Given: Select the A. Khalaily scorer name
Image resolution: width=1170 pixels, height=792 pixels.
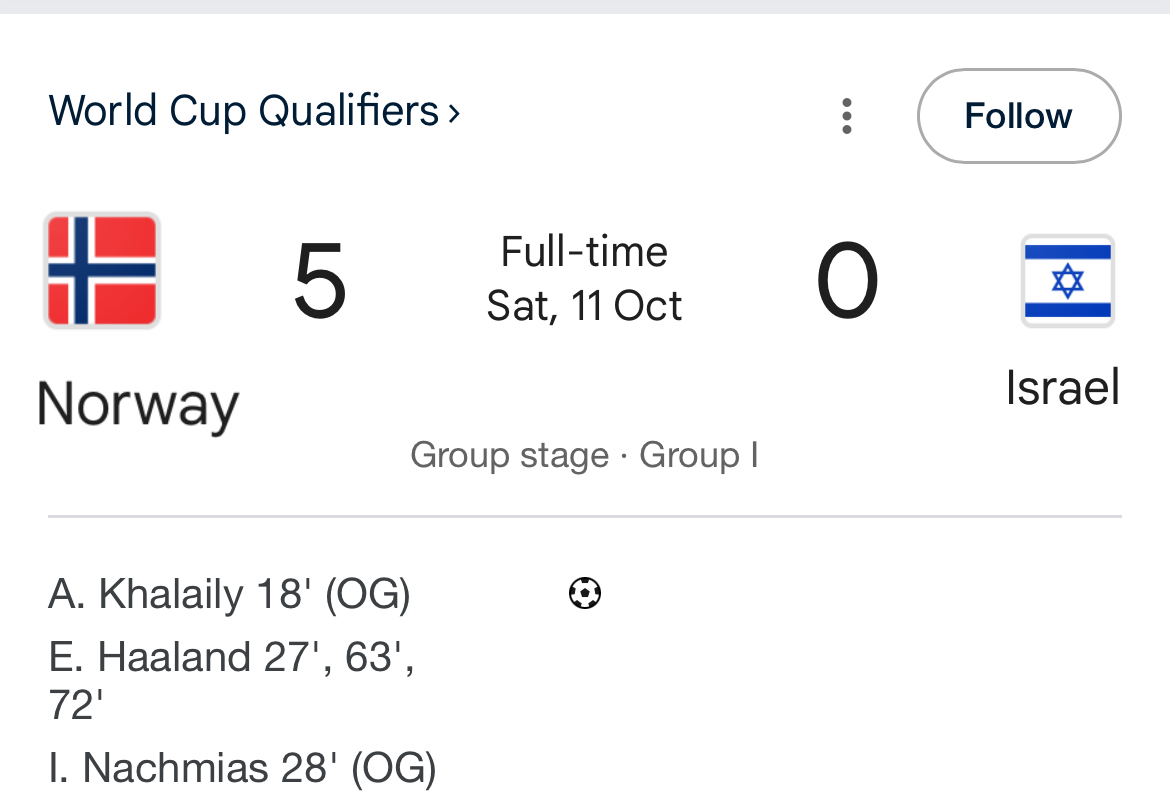Looking at the screenshot, I should pyautogui.click(x=145, y=594).
